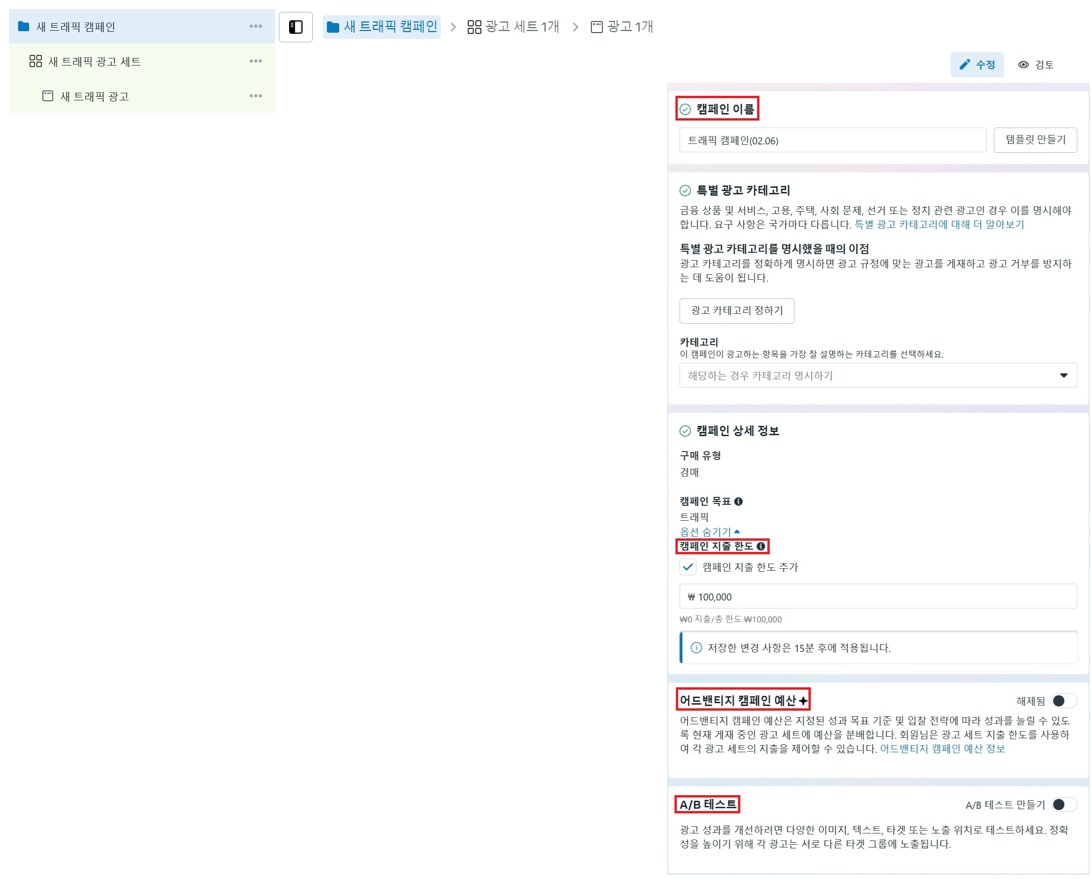Open 어드밴티지 캠페인 예산 정보 link

(x=942, y=749)
